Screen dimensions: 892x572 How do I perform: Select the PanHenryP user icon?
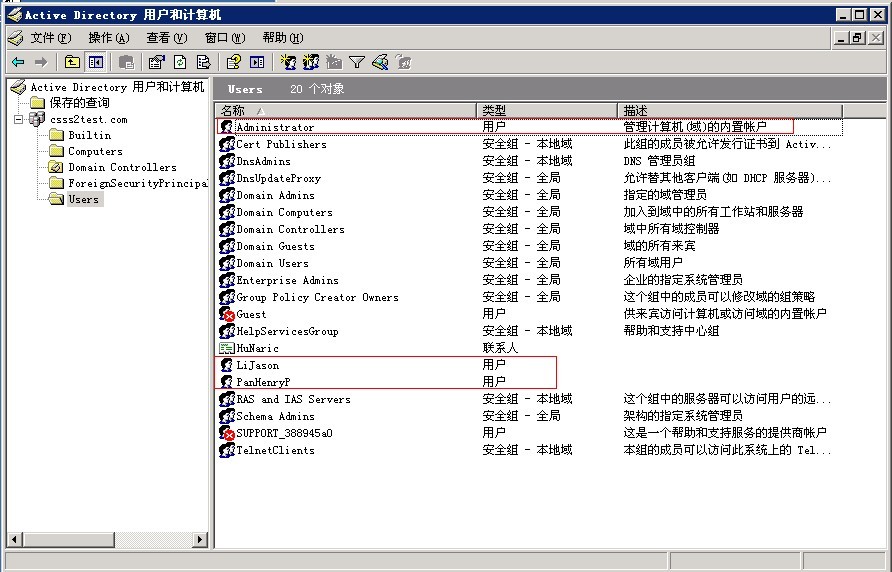coord(226,382)
